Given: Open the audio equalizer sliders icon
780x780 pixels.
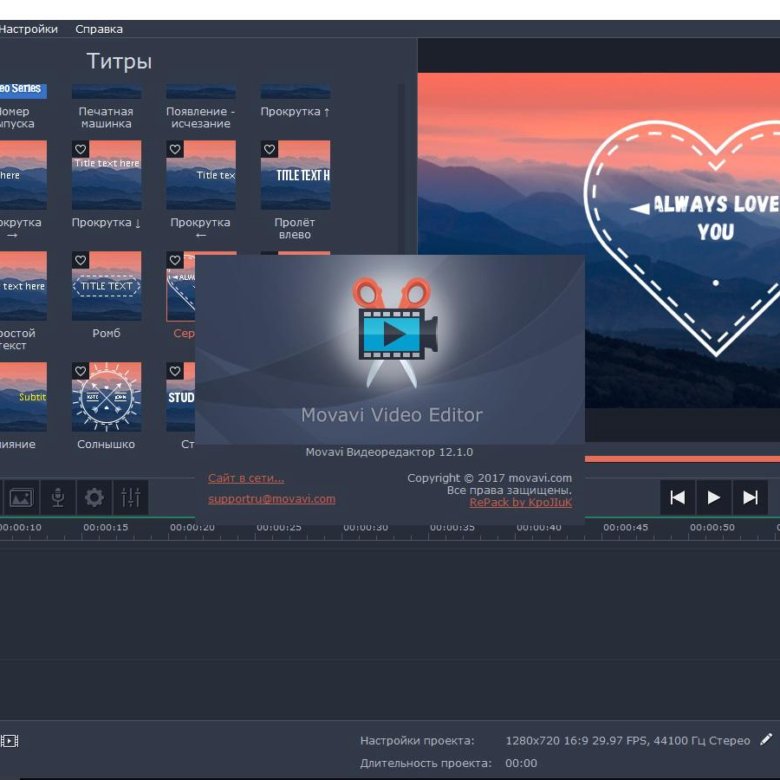Looking at the screenshot, I should pyautogui.click(x=130, y=497).
